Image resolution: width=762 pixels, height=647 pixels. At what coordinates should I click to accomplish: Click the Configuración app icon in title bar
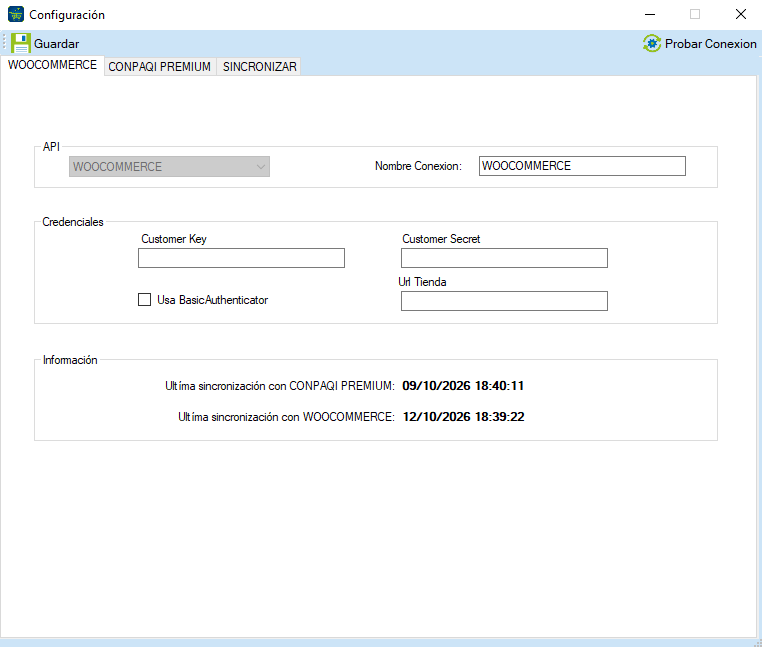point(16,15)
